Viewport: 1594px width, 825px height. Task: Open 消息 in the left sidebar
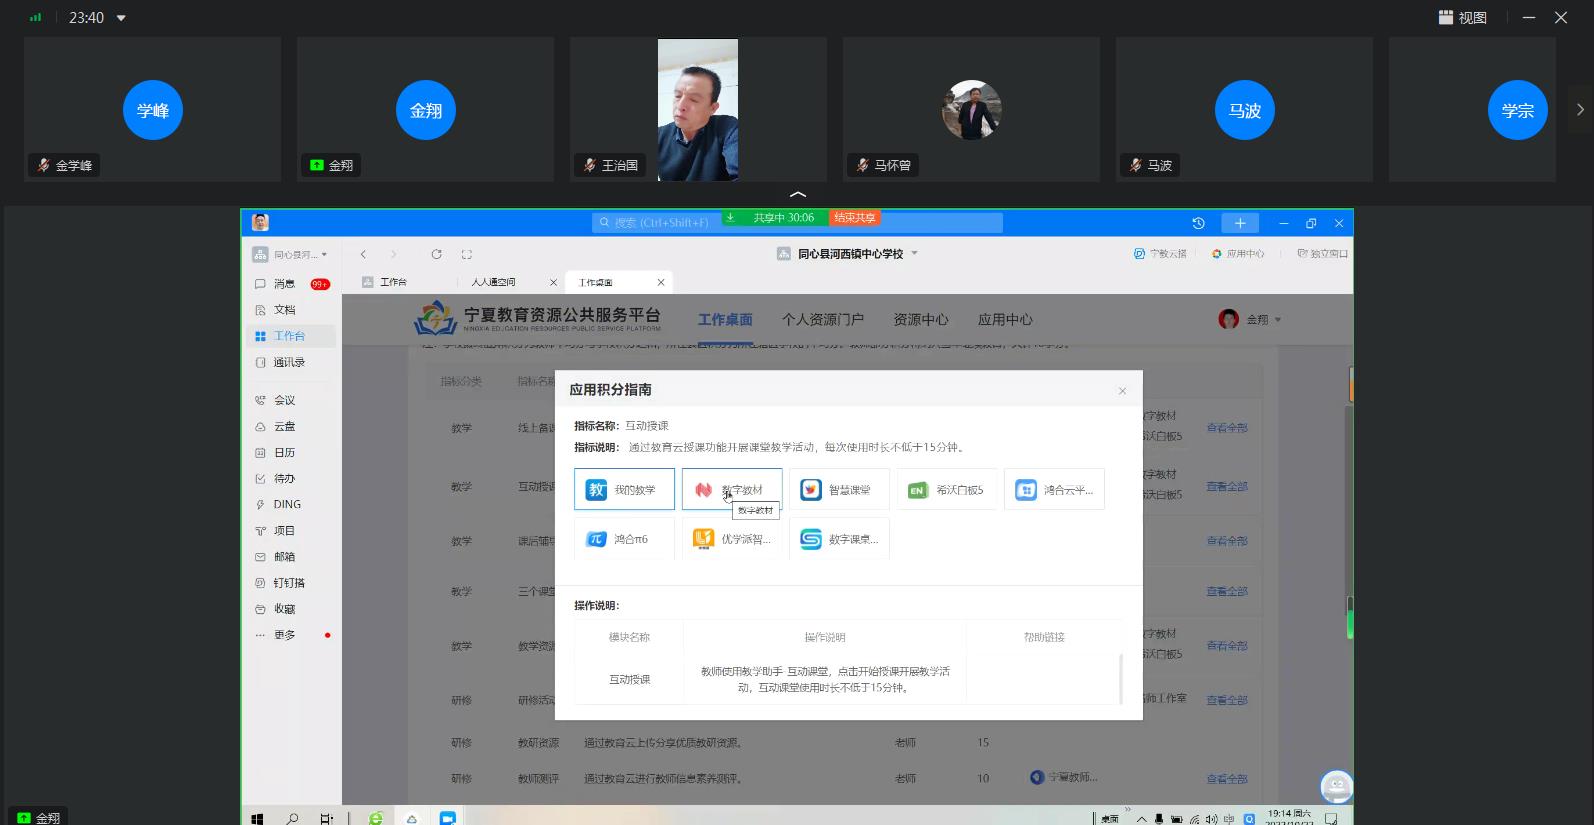click(x=285, y=284)
